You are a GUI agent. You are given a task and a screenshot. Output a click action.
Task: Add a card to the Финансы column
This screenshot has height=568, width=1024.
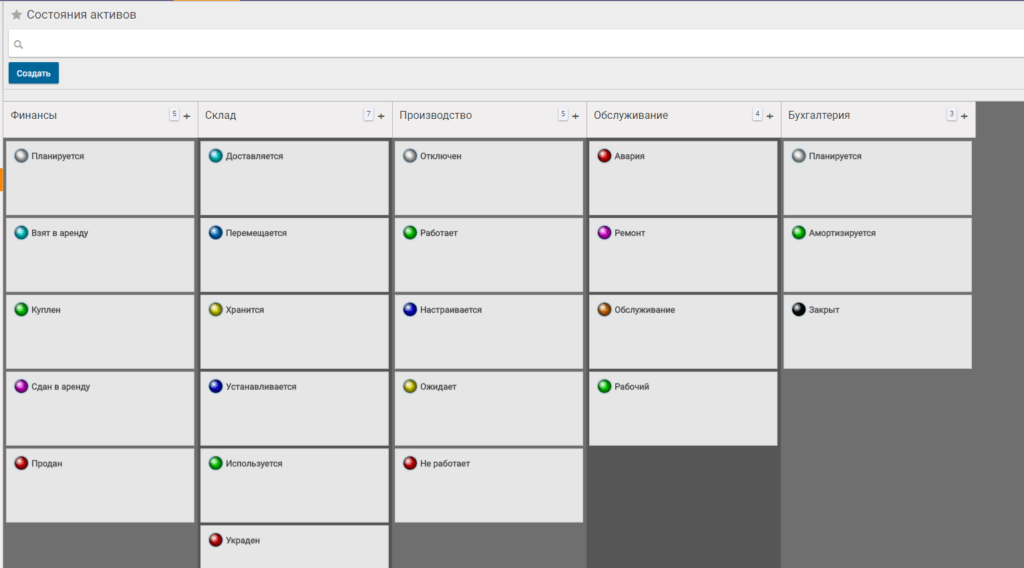tap(187, 116)
